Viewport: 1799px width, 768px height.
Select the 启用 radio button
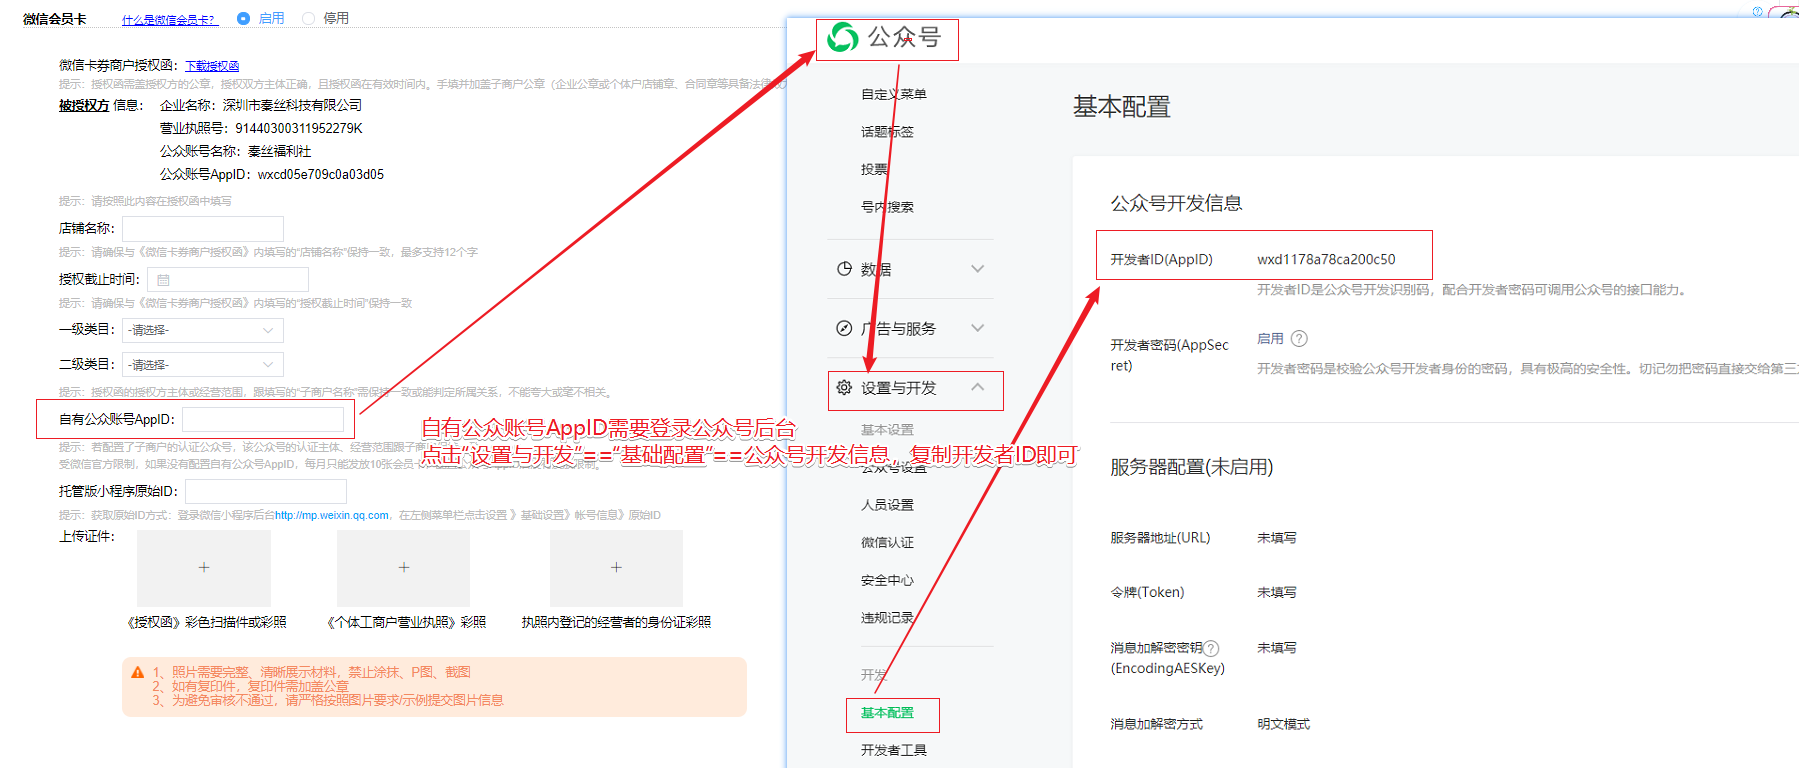(x=243, y=18)
